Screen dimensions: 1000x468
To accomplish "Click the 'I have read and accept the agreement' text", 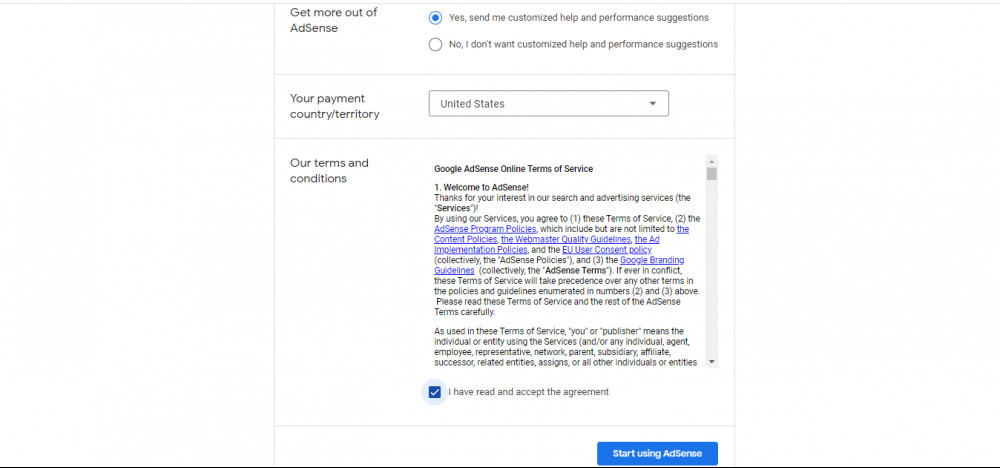I will [x=529, y=392].
